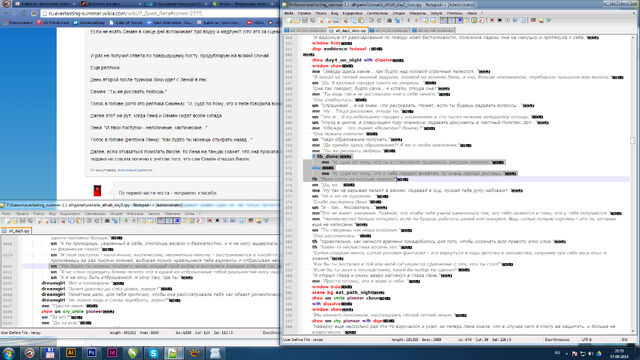Click New file icon in alt_day2 Notepad++ toolbar
640x360 pixels.
(x=290, y=20)
